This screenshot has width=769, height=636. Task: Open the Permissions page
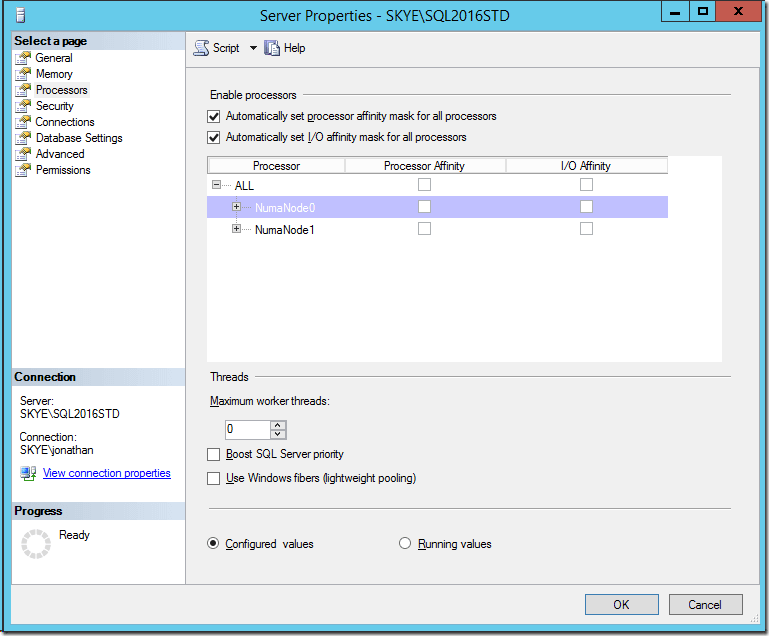point(63,170)
